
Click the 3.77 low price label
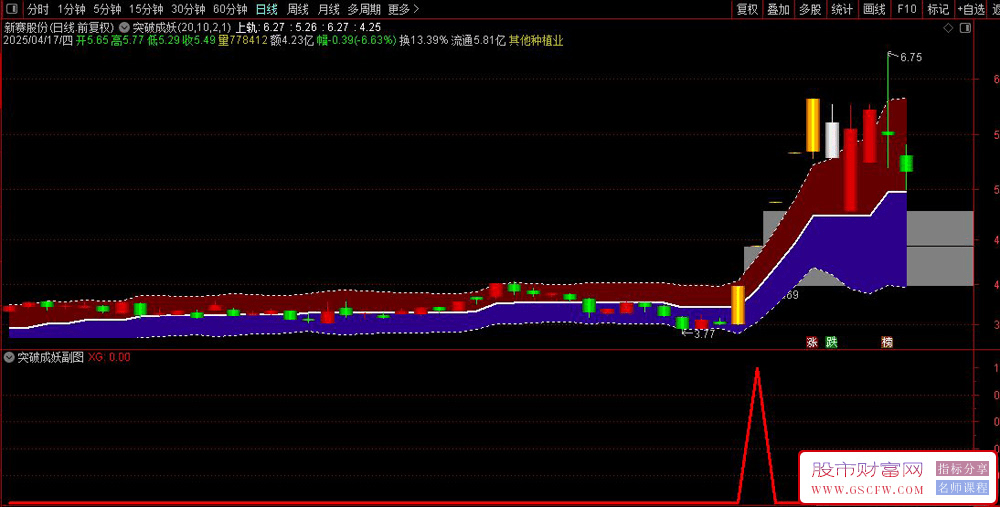point(704,334)
